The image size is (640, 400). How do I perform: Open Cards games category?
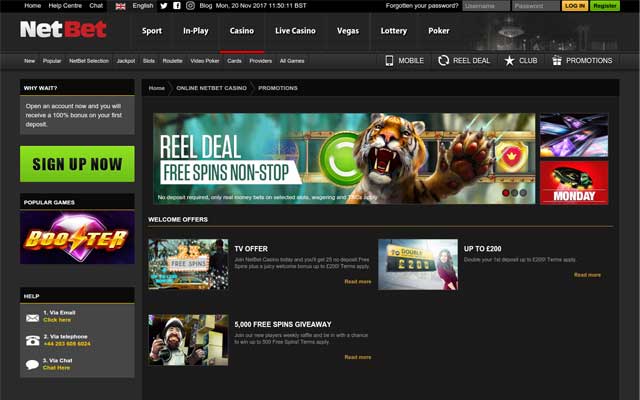(234, 61)
